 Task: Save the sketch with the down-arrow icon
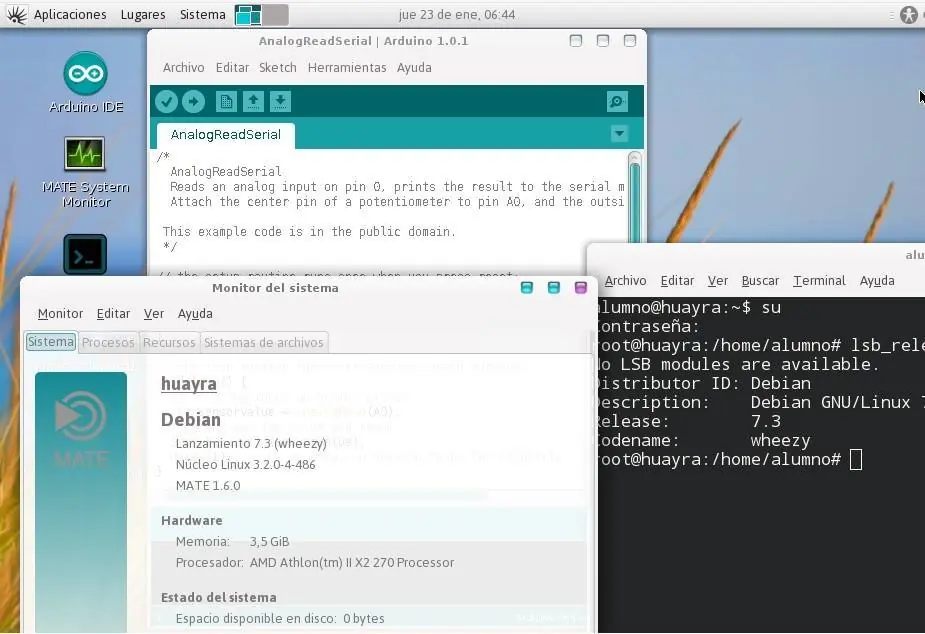pyautogui.click(x=280, y=101)
